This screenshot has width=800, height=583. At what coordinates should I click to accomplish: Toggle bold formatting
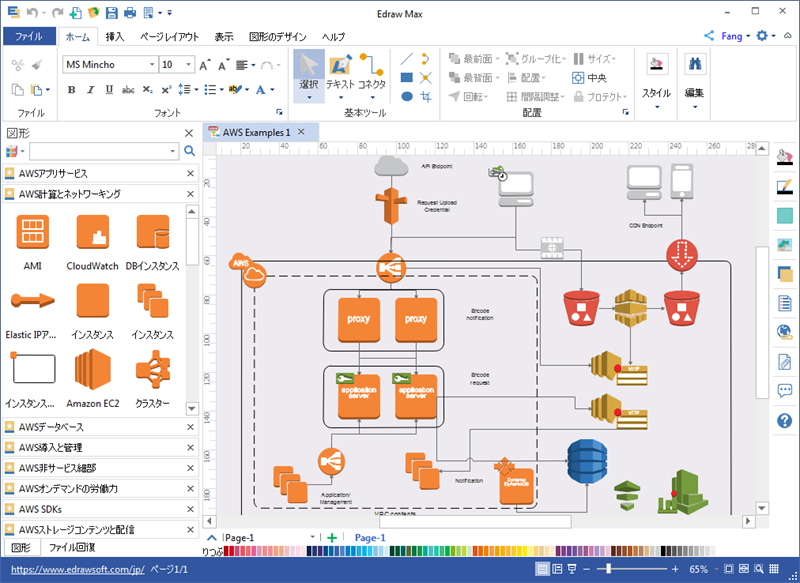coord(72,90)
